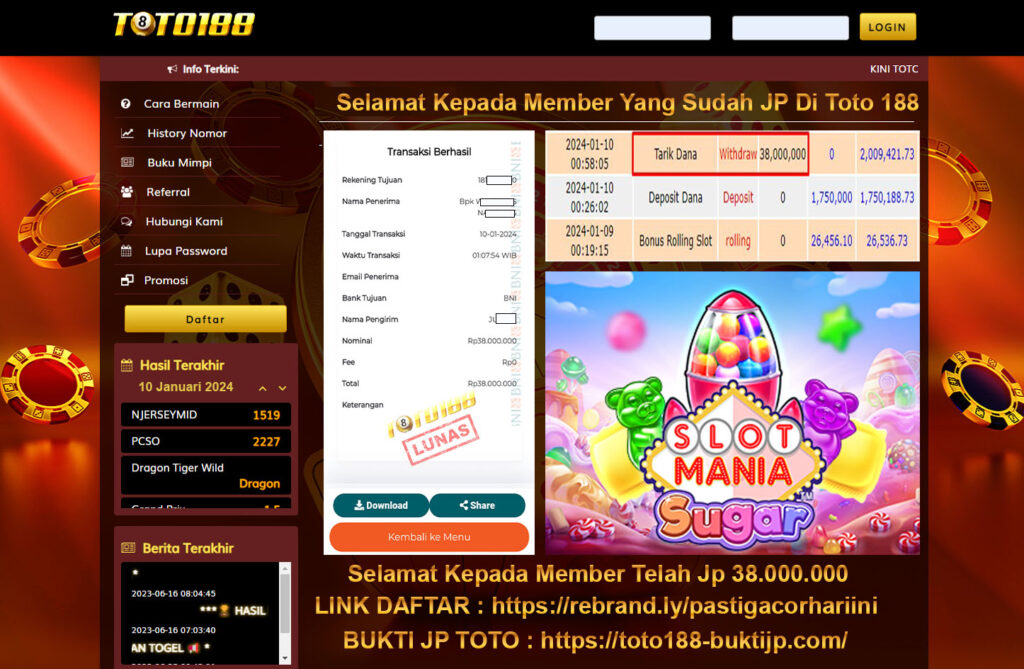
Task: Click the 10 Januari 2024 date label
Action: pos(186,387)
